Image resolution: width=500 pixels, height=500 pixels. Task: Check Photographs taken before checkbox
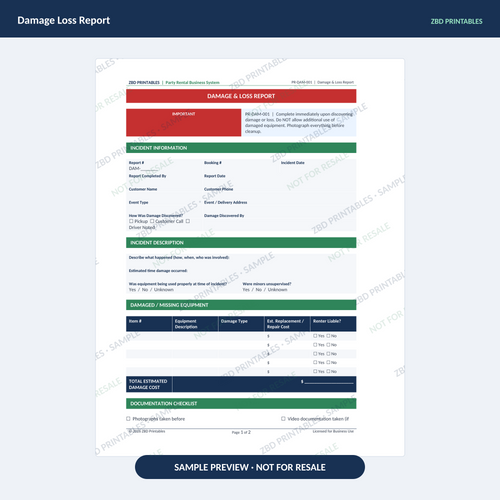pyautogui.click(x=128, y=419)
